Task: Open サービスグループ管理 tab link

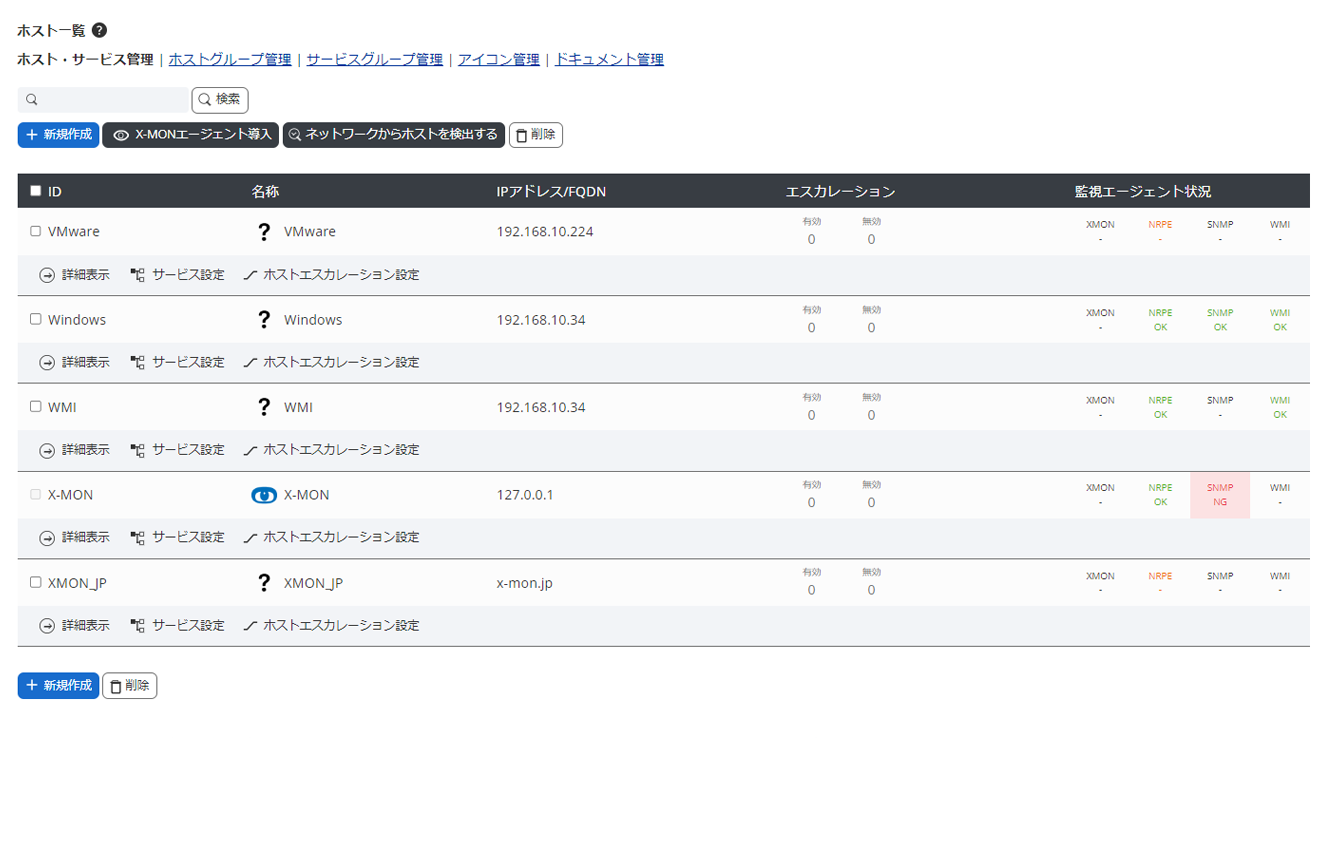Action: (374, 59)
